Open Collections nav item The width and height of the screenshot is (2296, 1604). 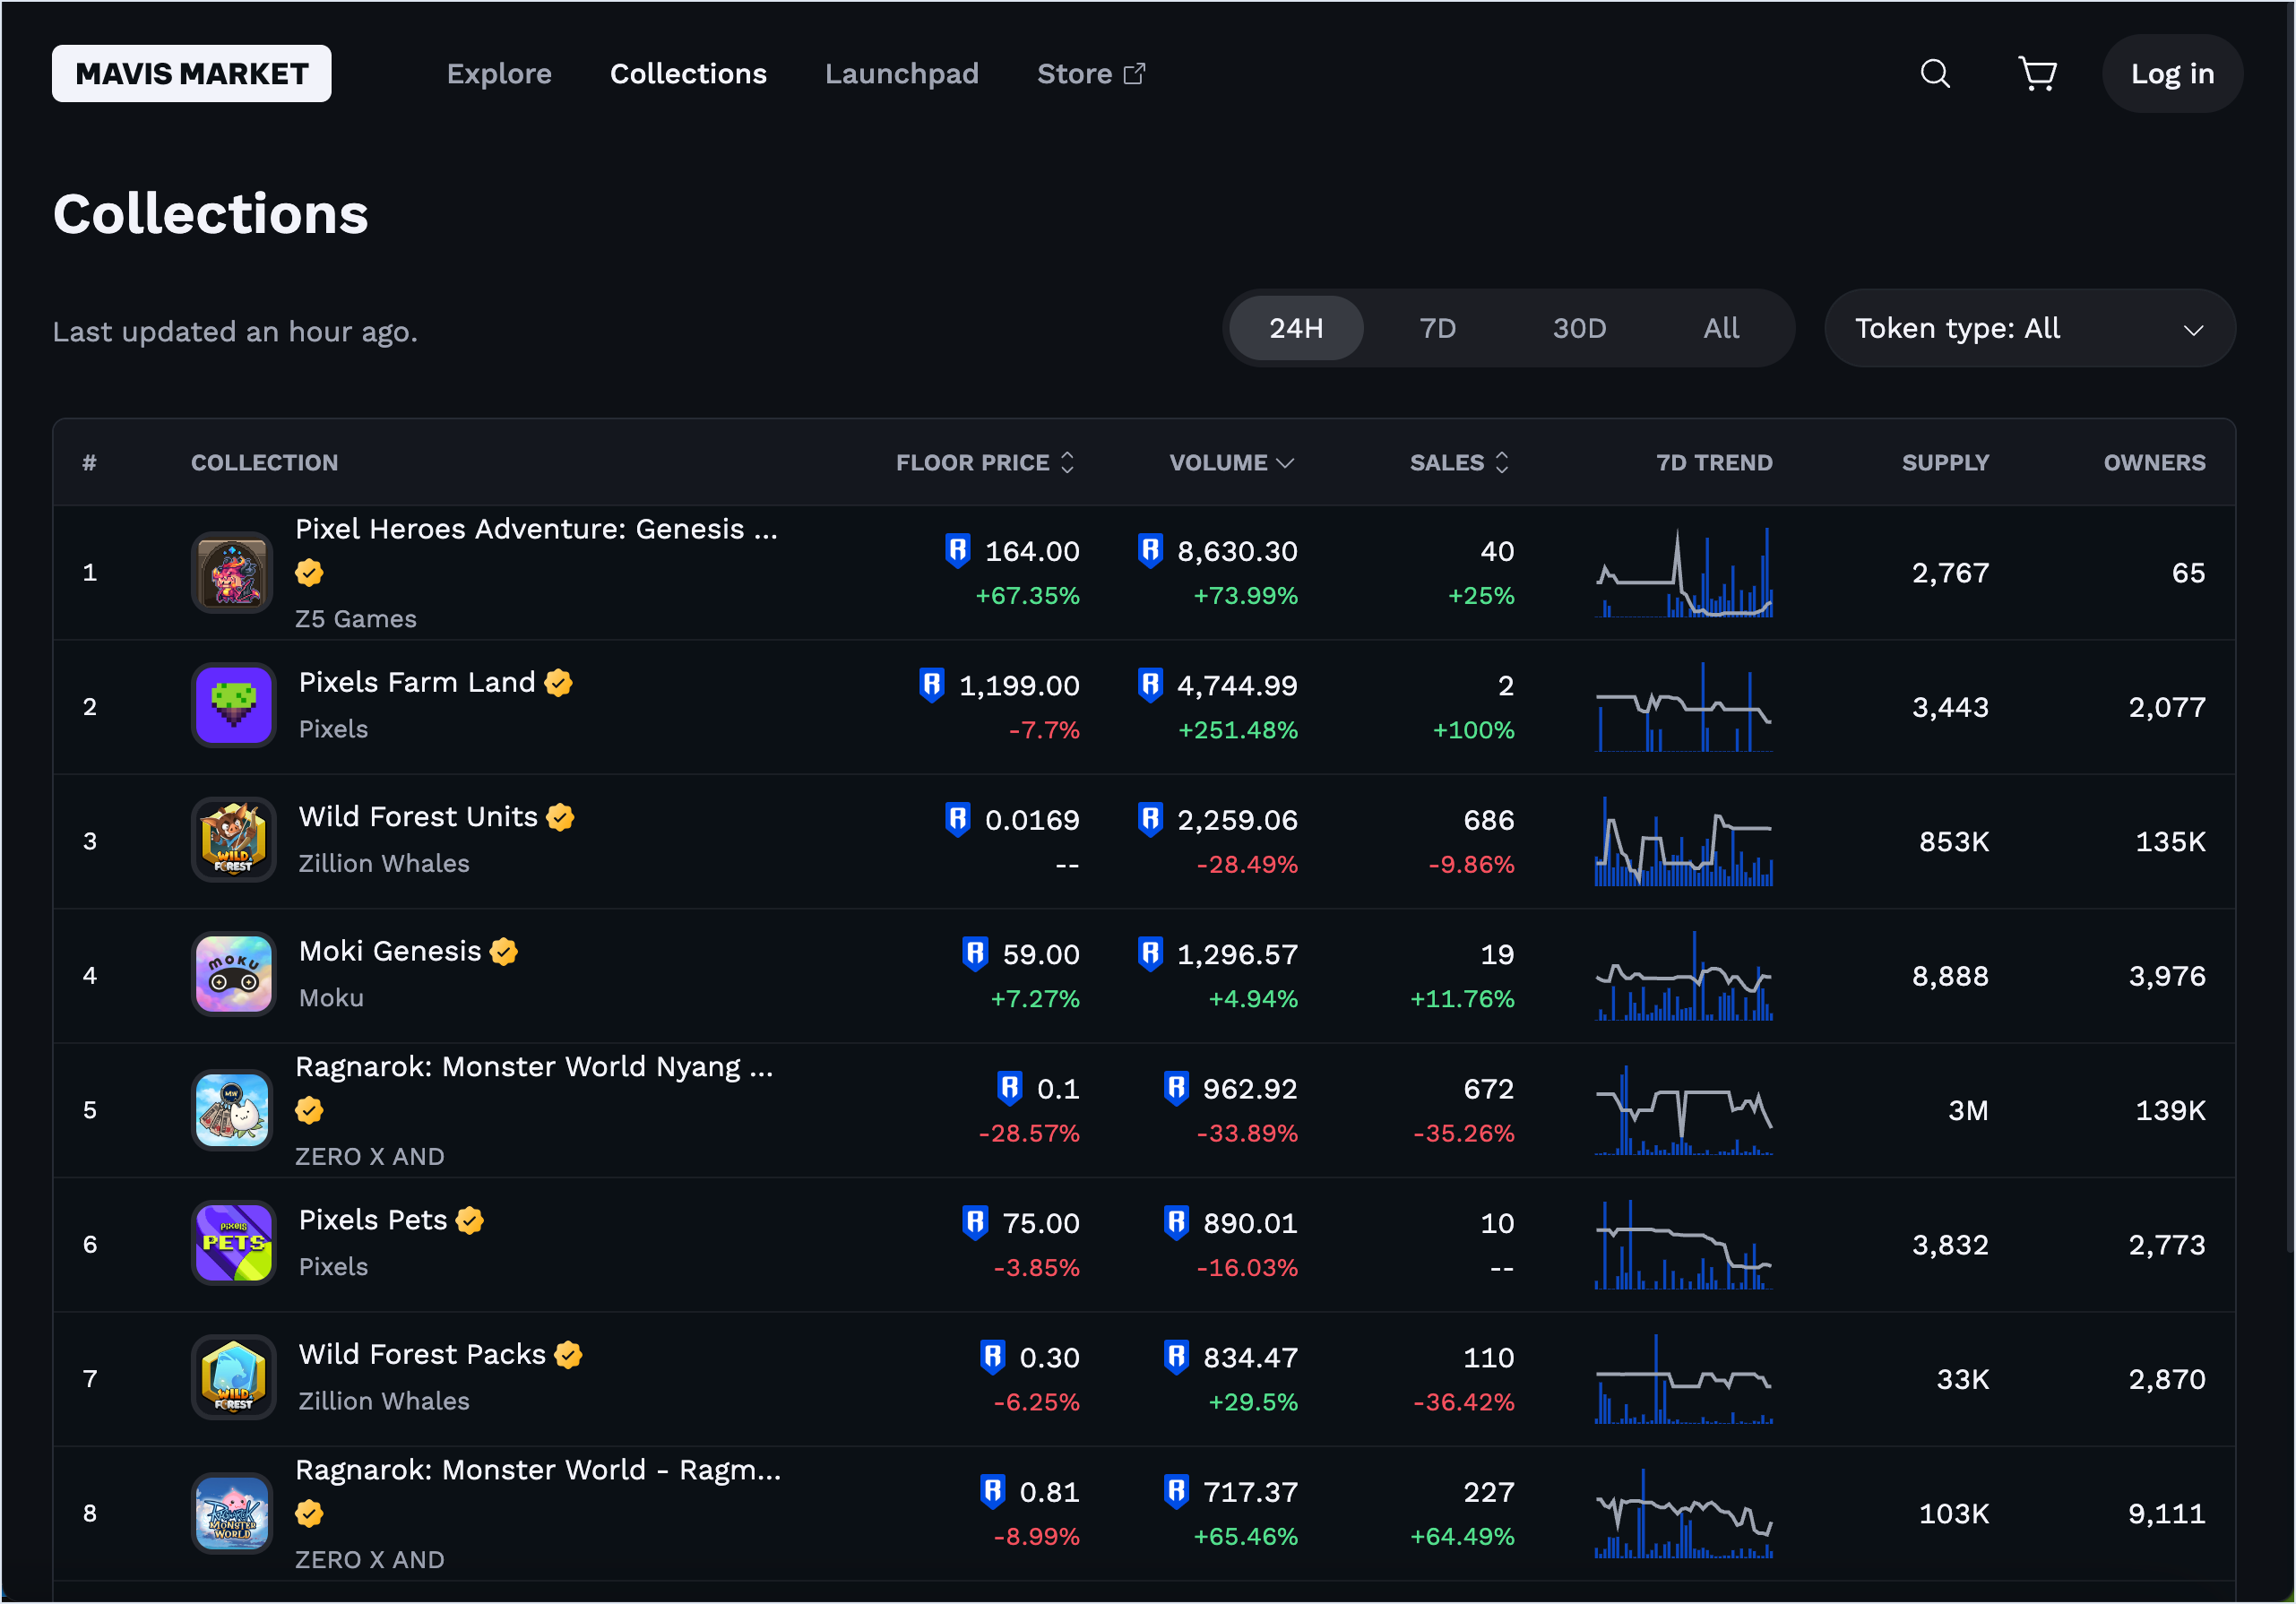[688, 73]
